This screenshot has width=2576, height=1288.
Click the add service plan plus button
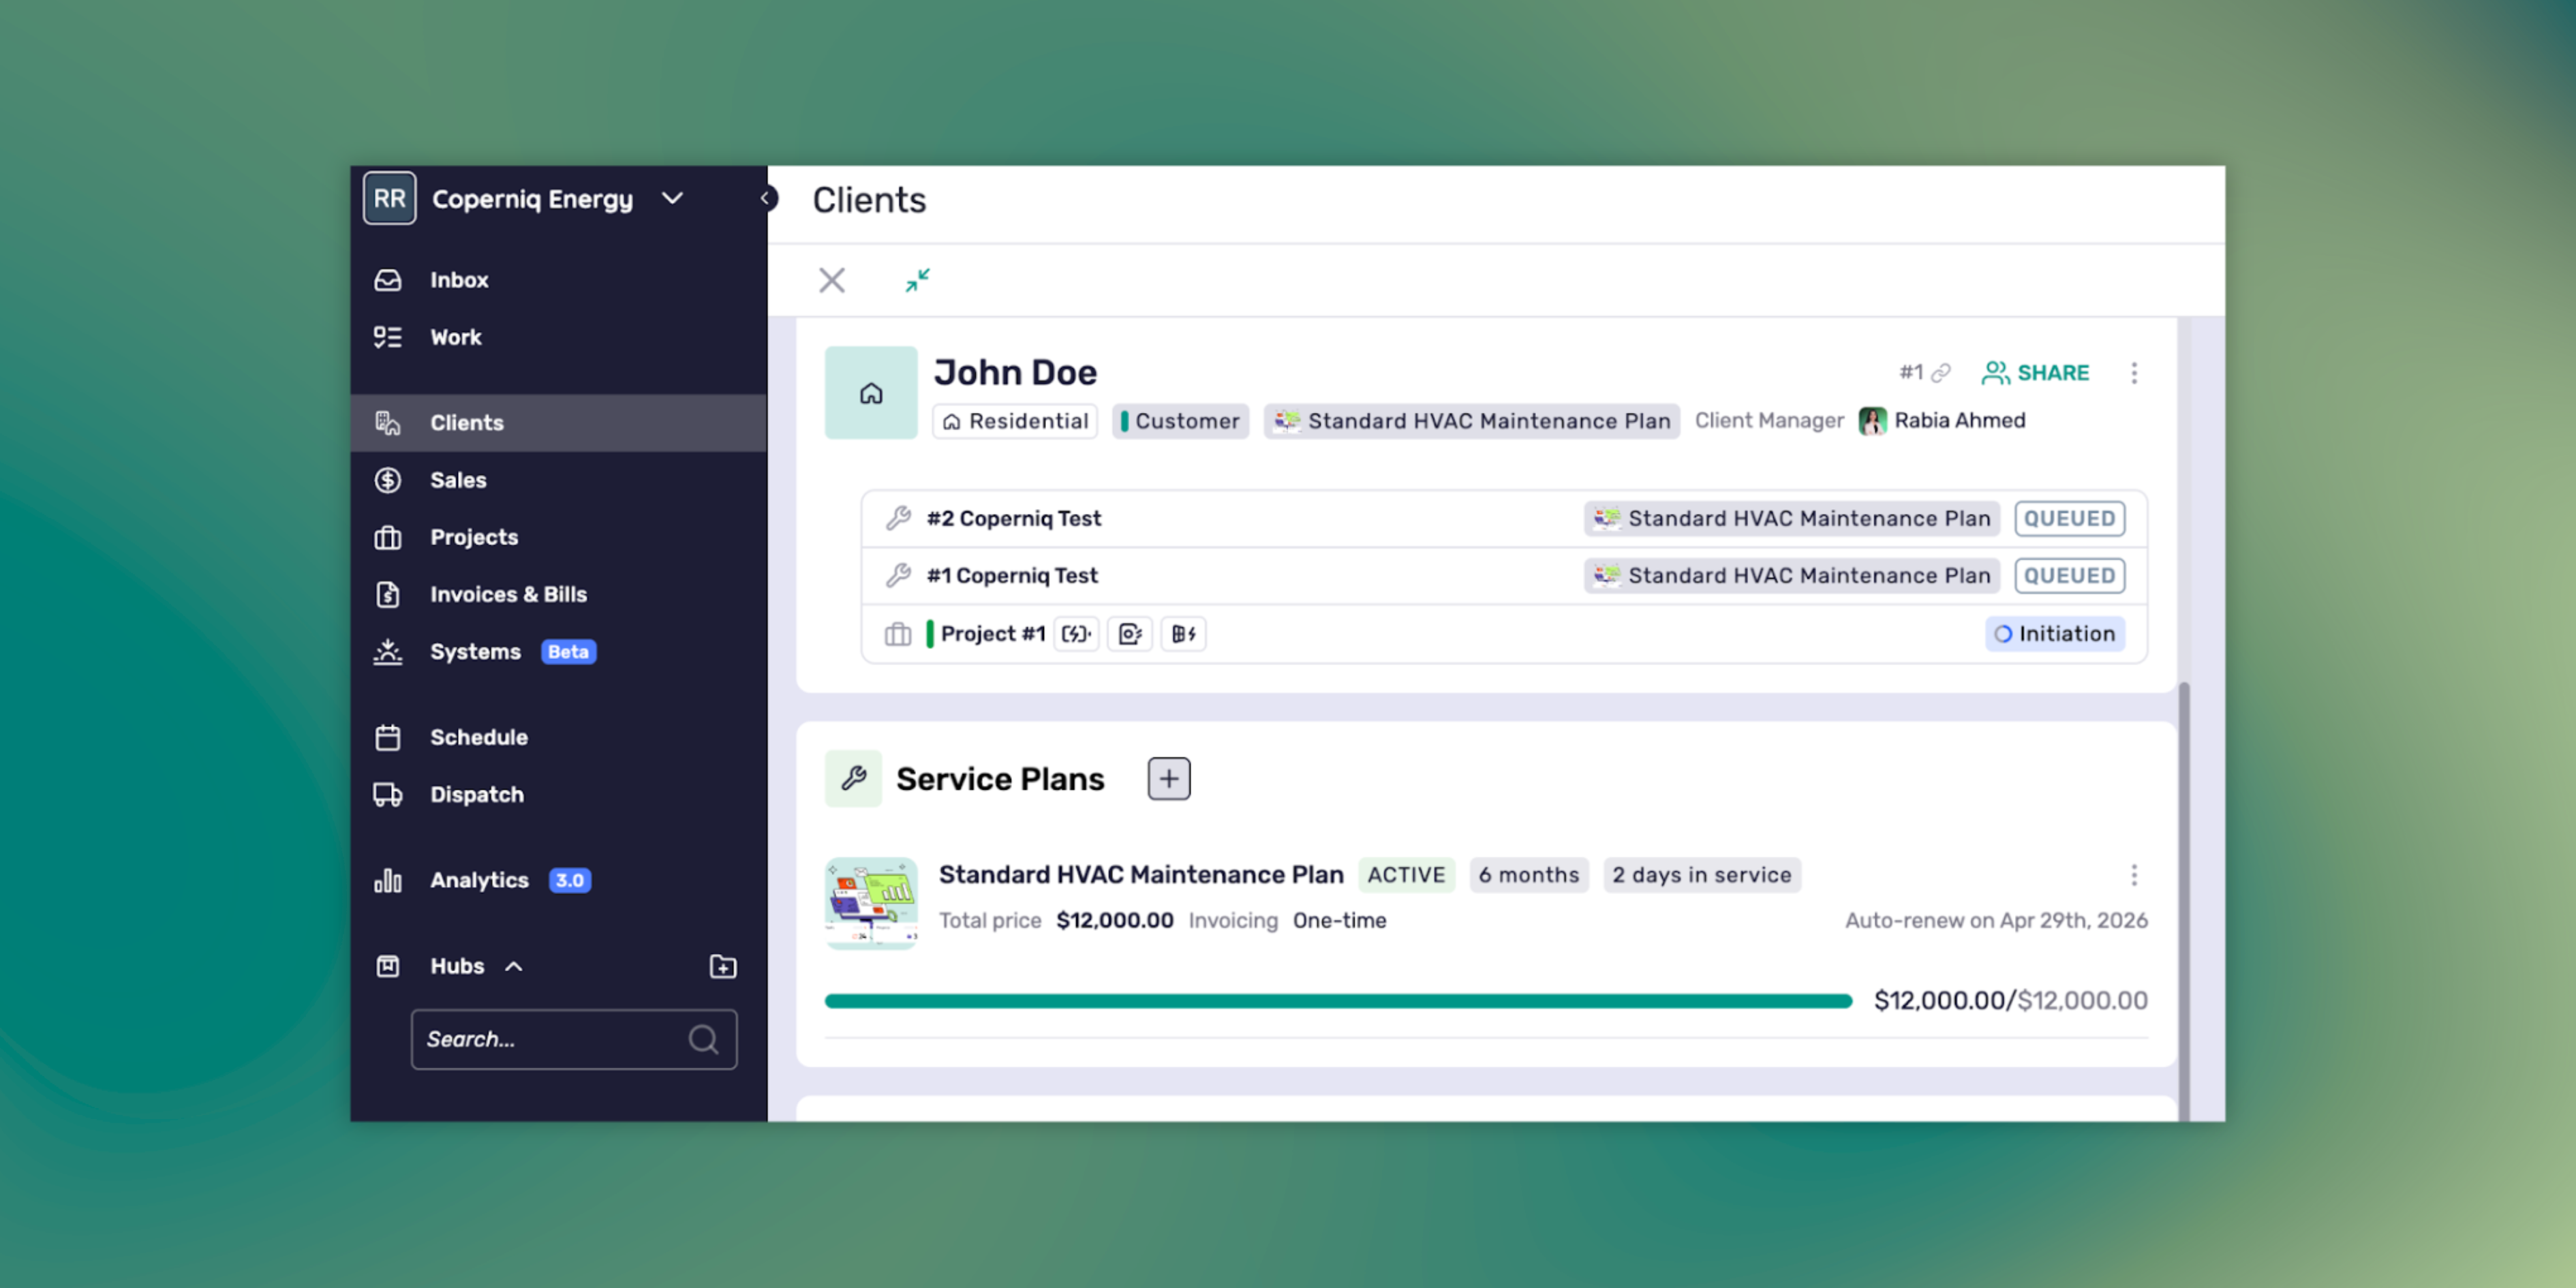click(x=1168, y=778)
